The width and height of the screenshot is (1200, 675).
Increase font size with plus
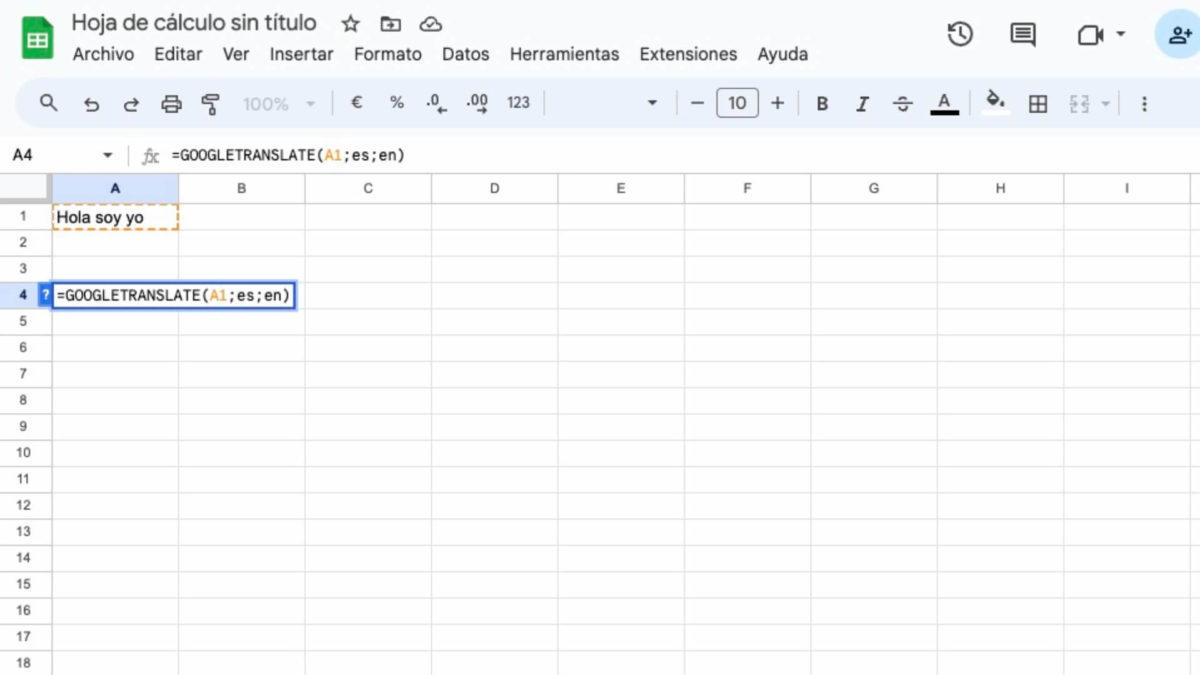[777, 103]
